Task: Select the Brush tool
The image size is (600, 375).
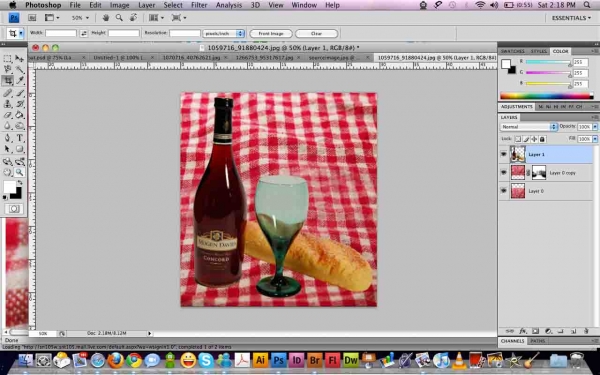Action: (x=20, y=93)
